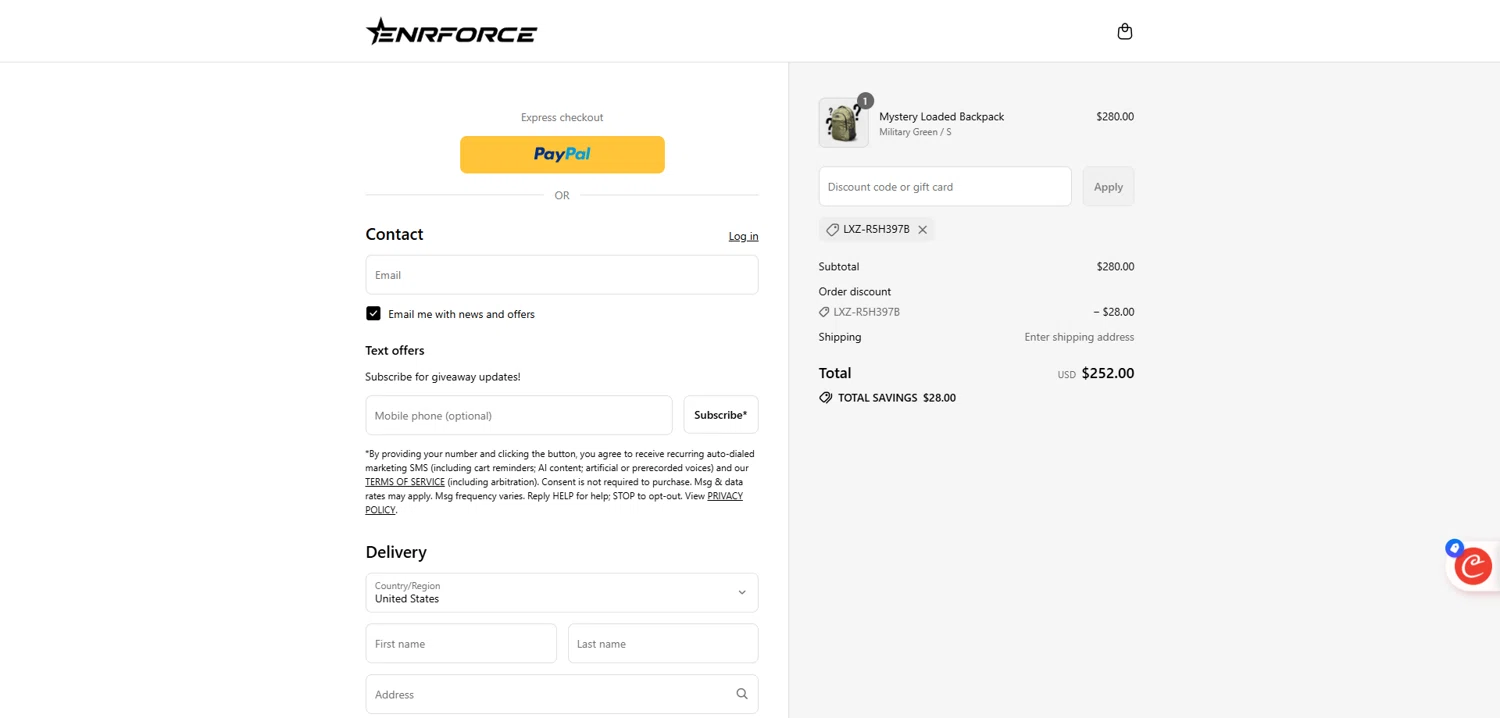Click the address search magnifier icon

[x=742, y=694]
